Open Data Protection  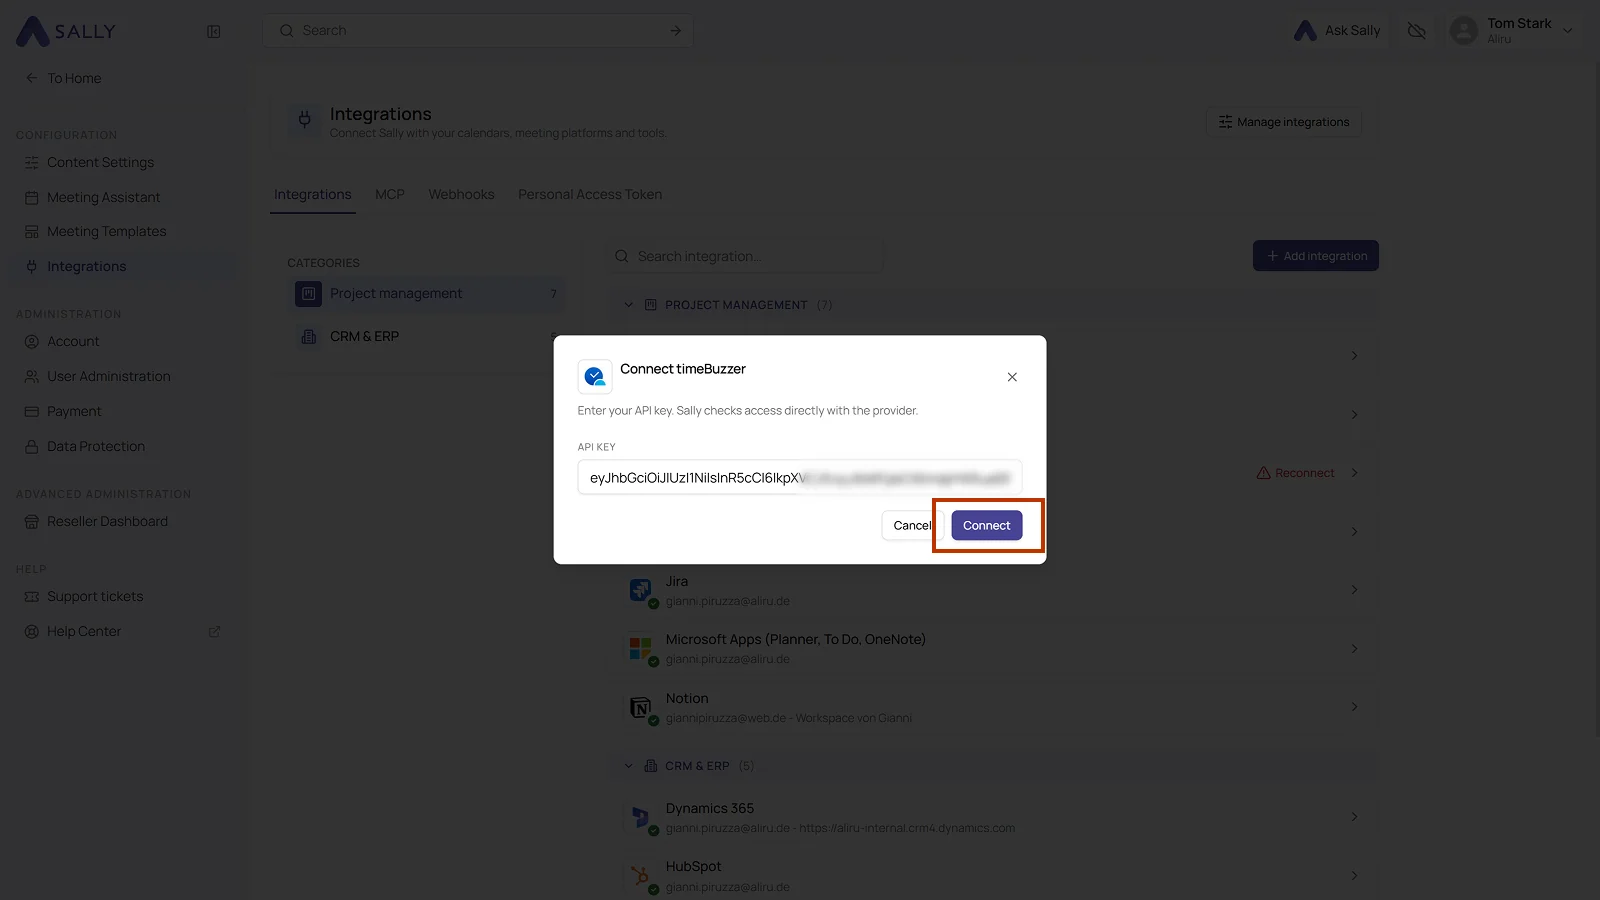click(x=95, y=446)
